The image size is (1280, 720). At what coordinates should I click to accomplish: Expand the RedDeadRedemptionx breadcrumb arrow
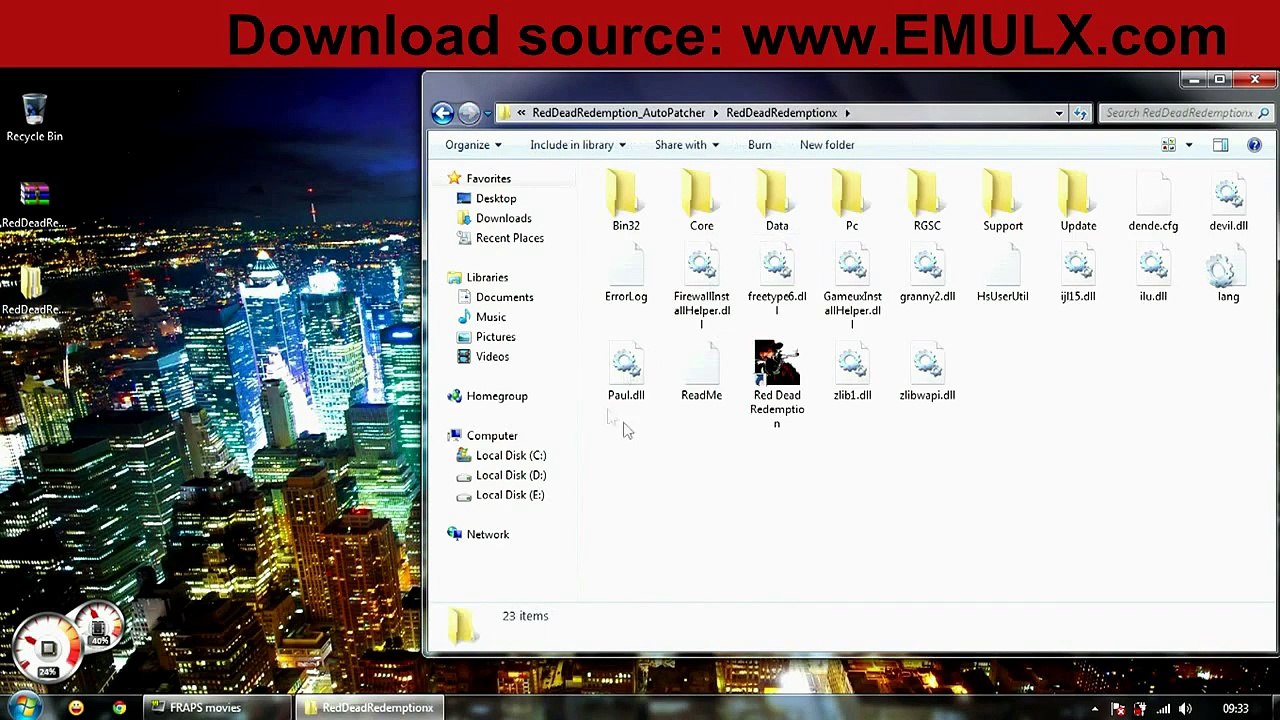tap(847, 113)
